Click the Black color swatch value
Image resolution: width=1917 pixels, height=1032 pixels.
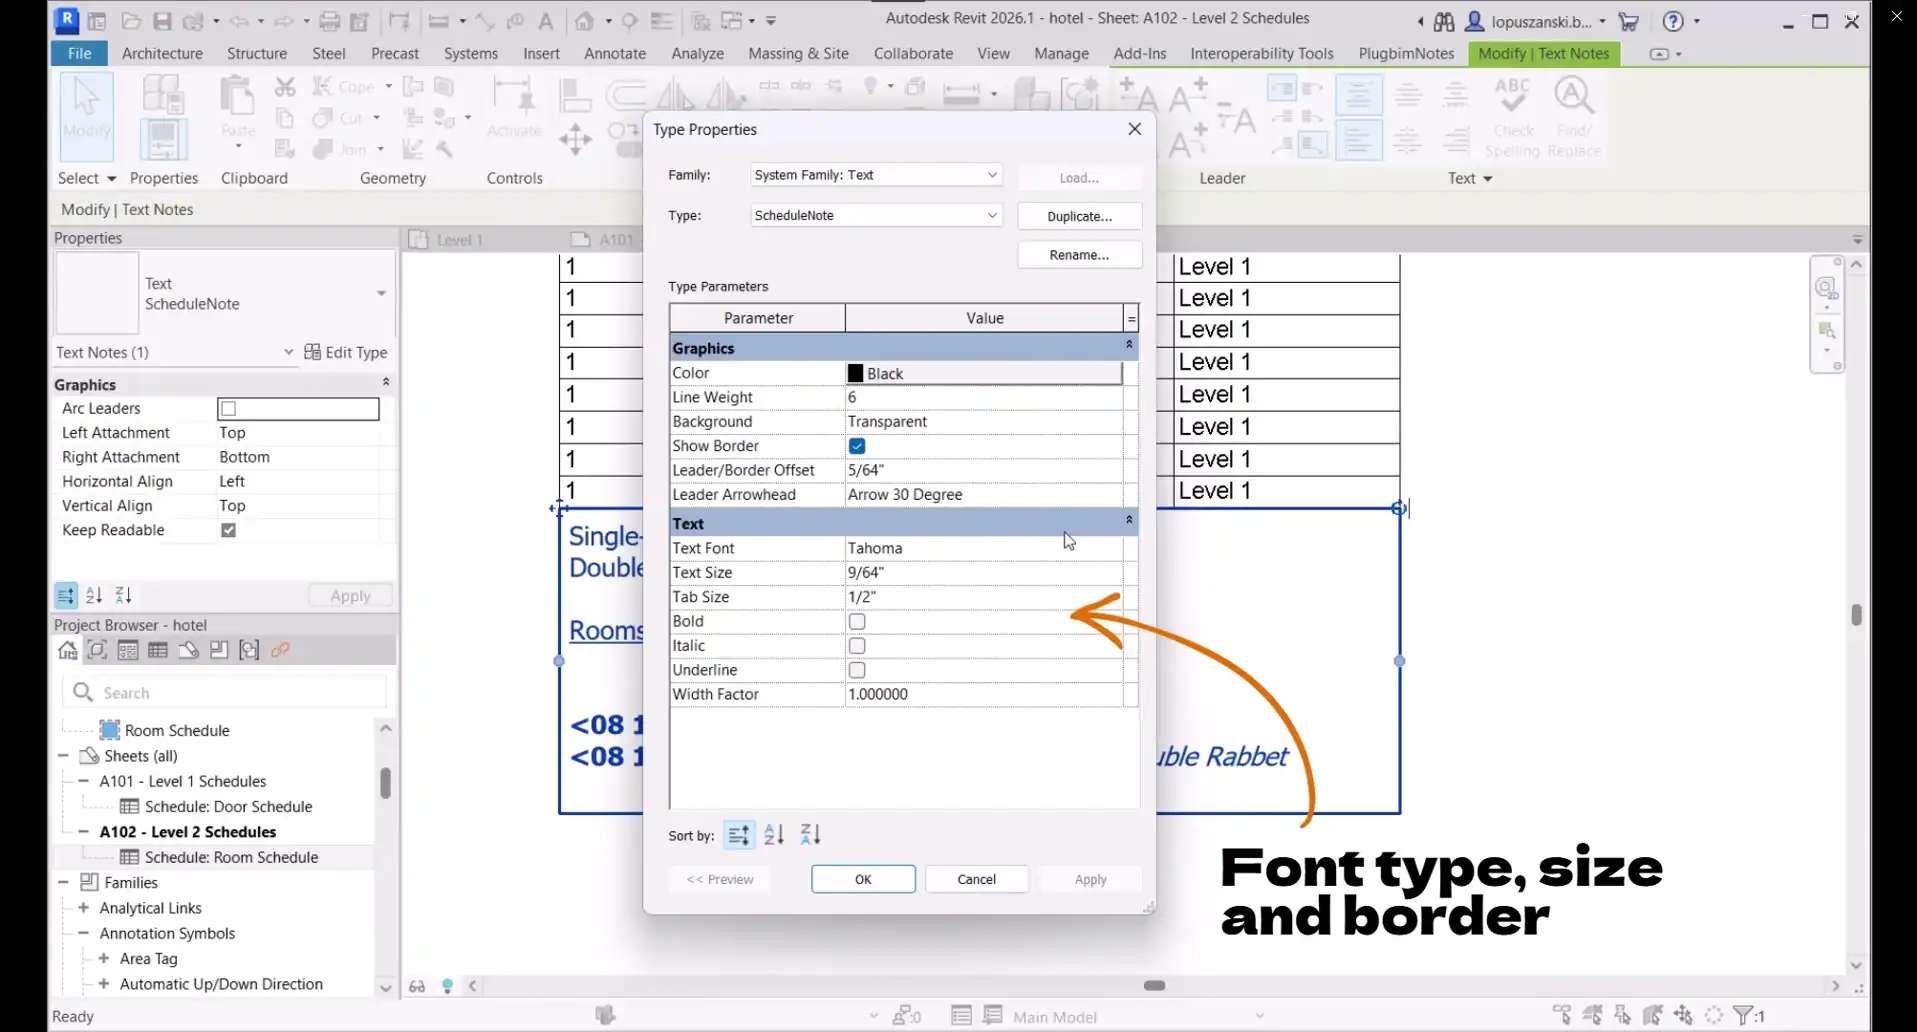[x=984, y=373]
